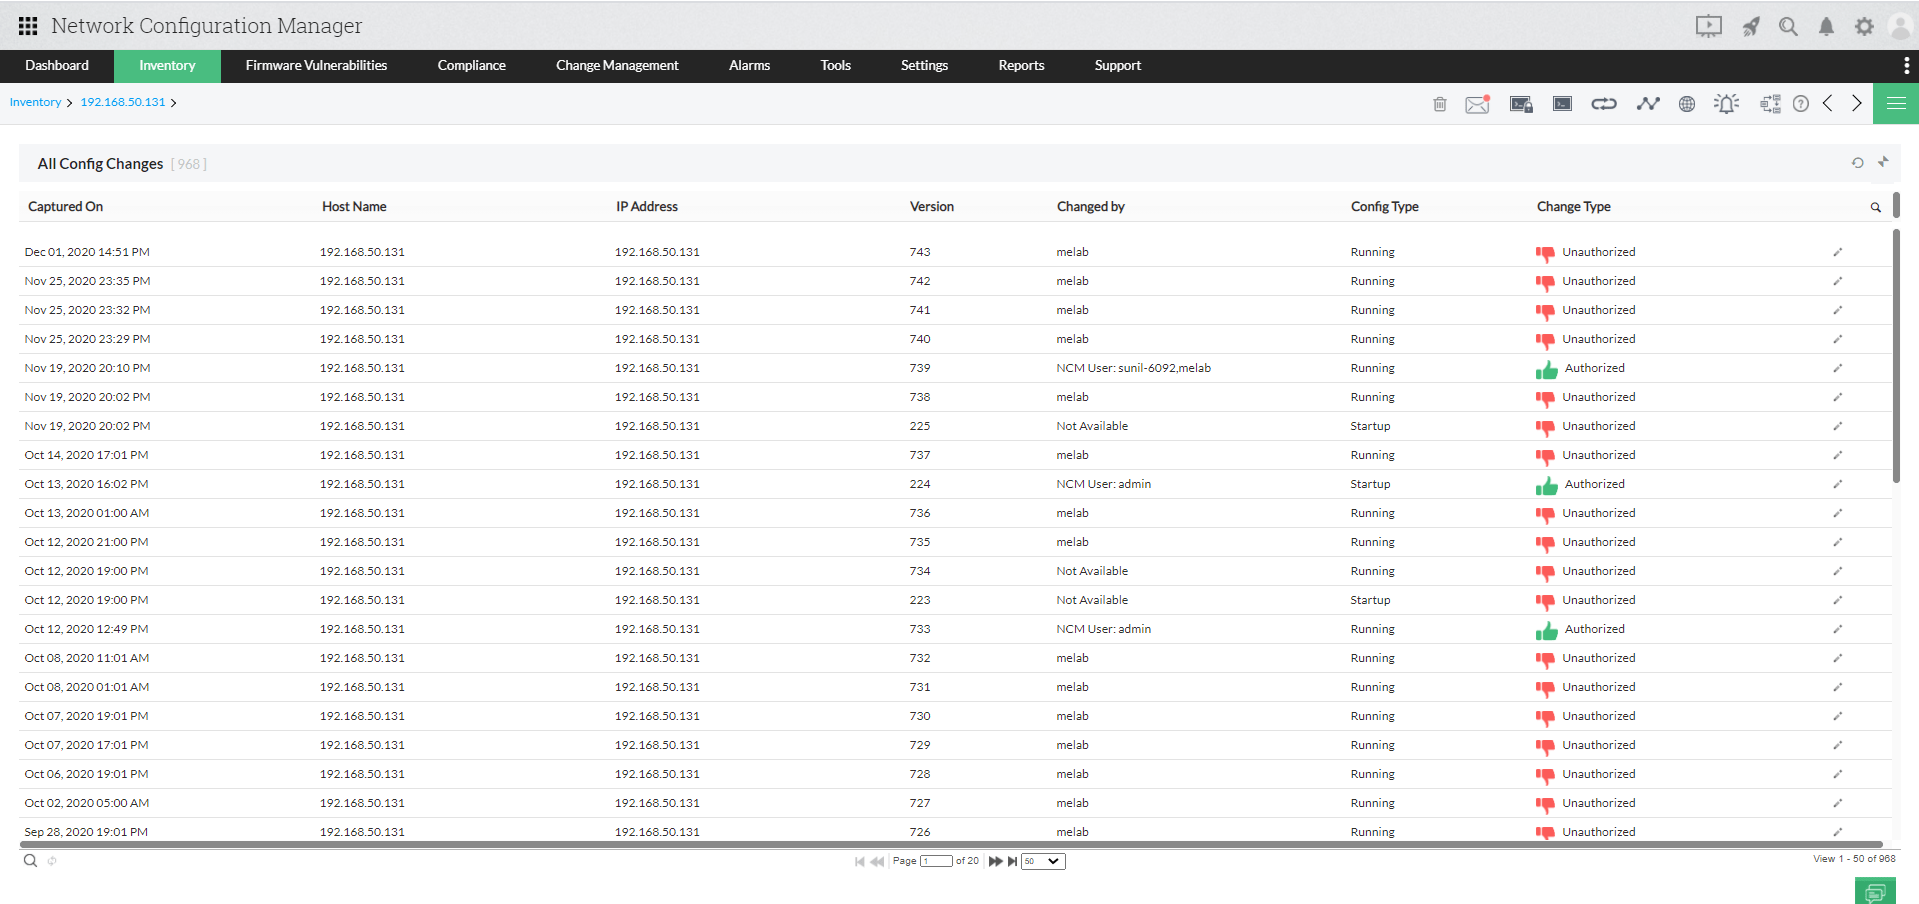Open global search magnifier in top bar
The height and width of the screenshot is (904, 1919).
(1789, 26)
